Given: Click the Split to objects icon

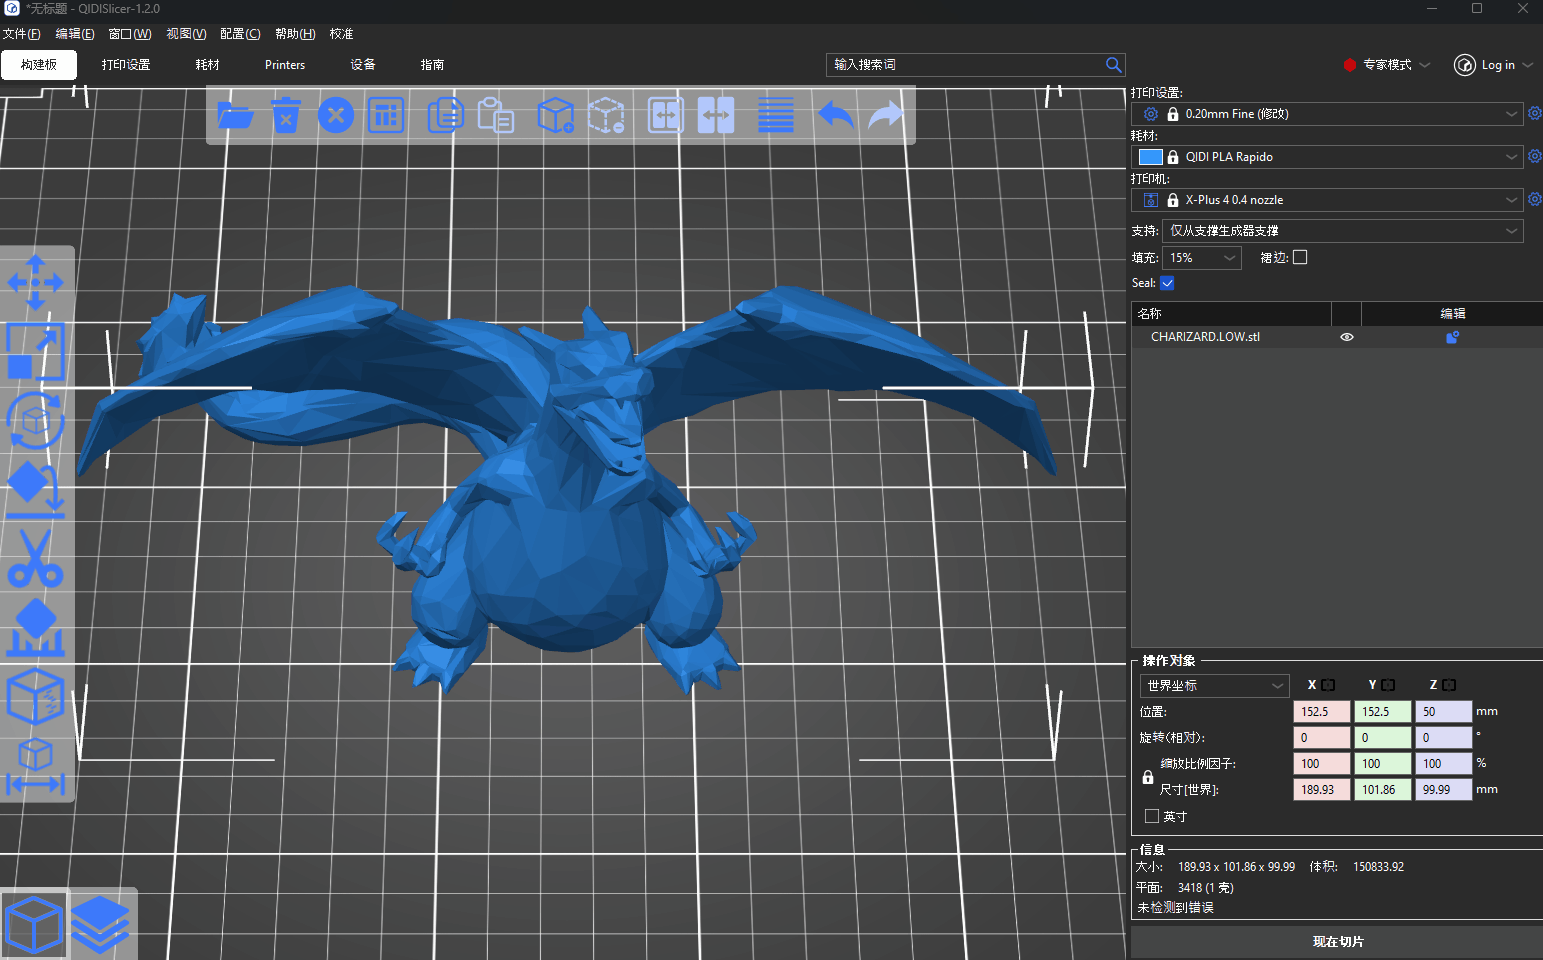Looking at the screenshot, I should [x=666, y=116].
